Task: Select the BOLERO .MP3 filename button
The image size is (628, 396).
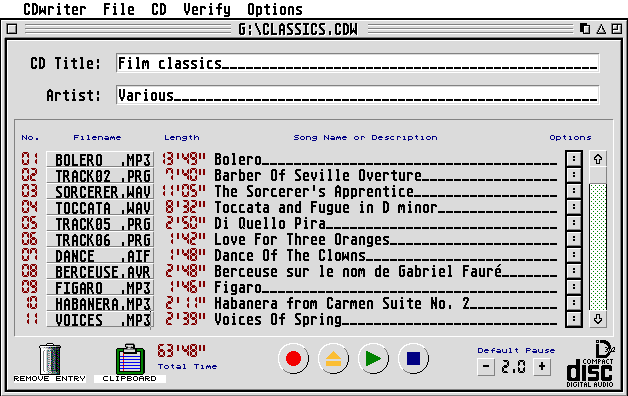Action: click(x=100, y=159)
